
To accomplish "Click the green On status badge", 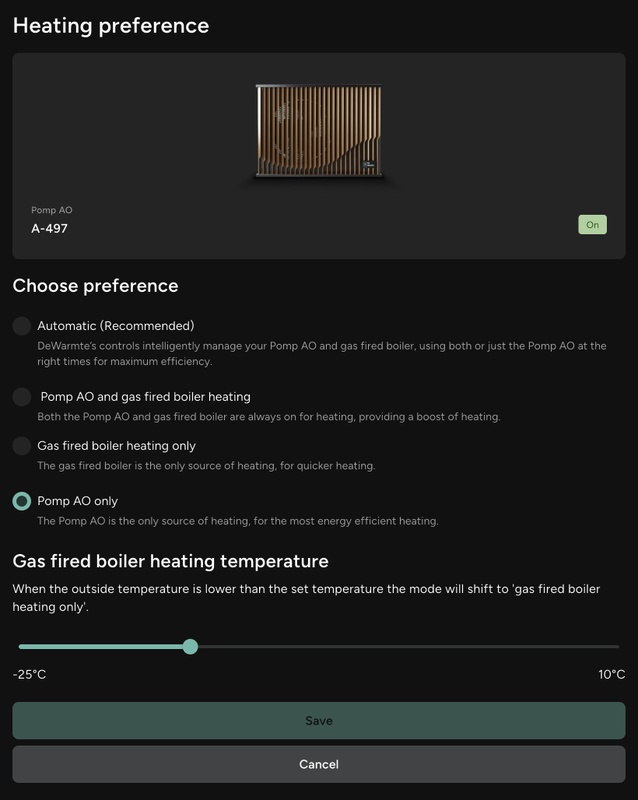I will click(x=592, y=225).
